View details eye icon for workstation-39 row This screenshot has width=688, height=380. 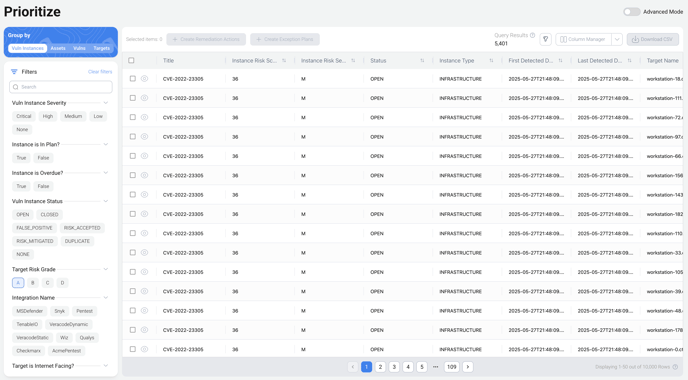point(144,291)
